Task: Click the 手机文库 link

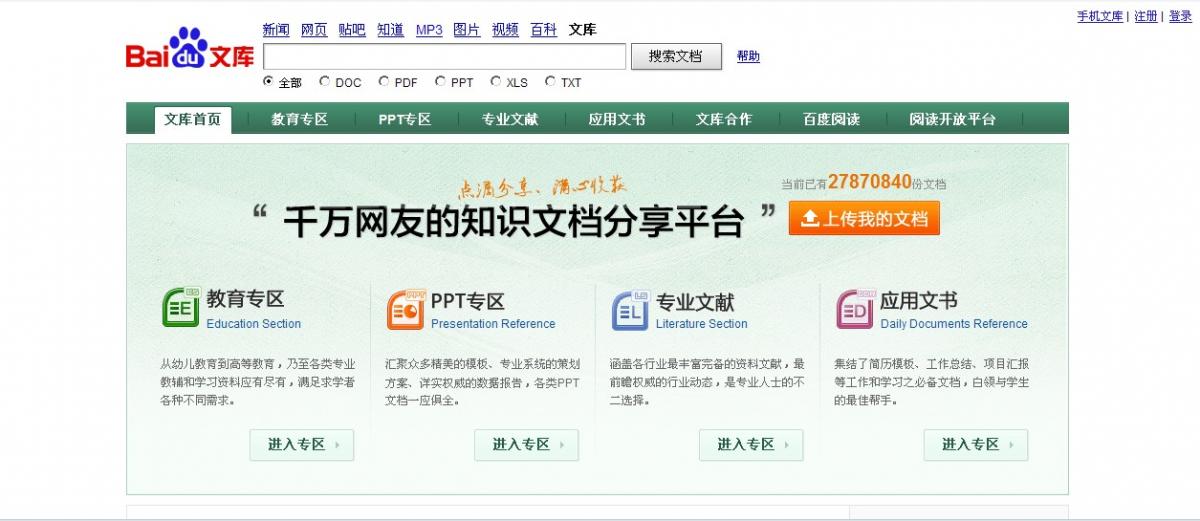Action: click(1100, 16)
